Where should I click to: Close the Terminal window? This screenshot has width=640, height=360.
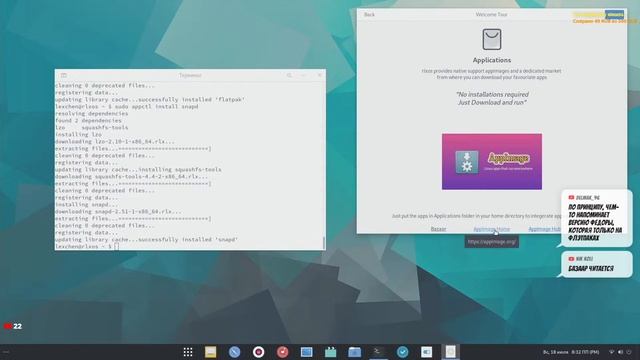319,76
